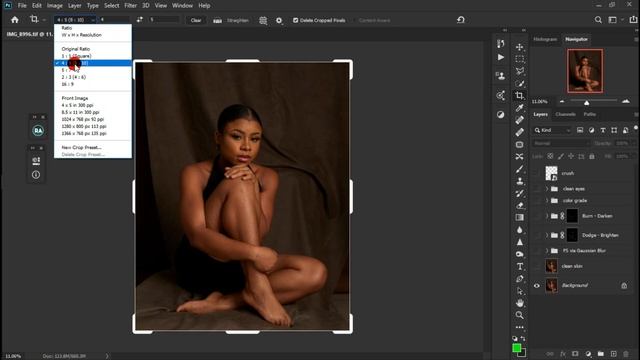
Task: Select the Quick Selection tool
Action: point(519,84)
